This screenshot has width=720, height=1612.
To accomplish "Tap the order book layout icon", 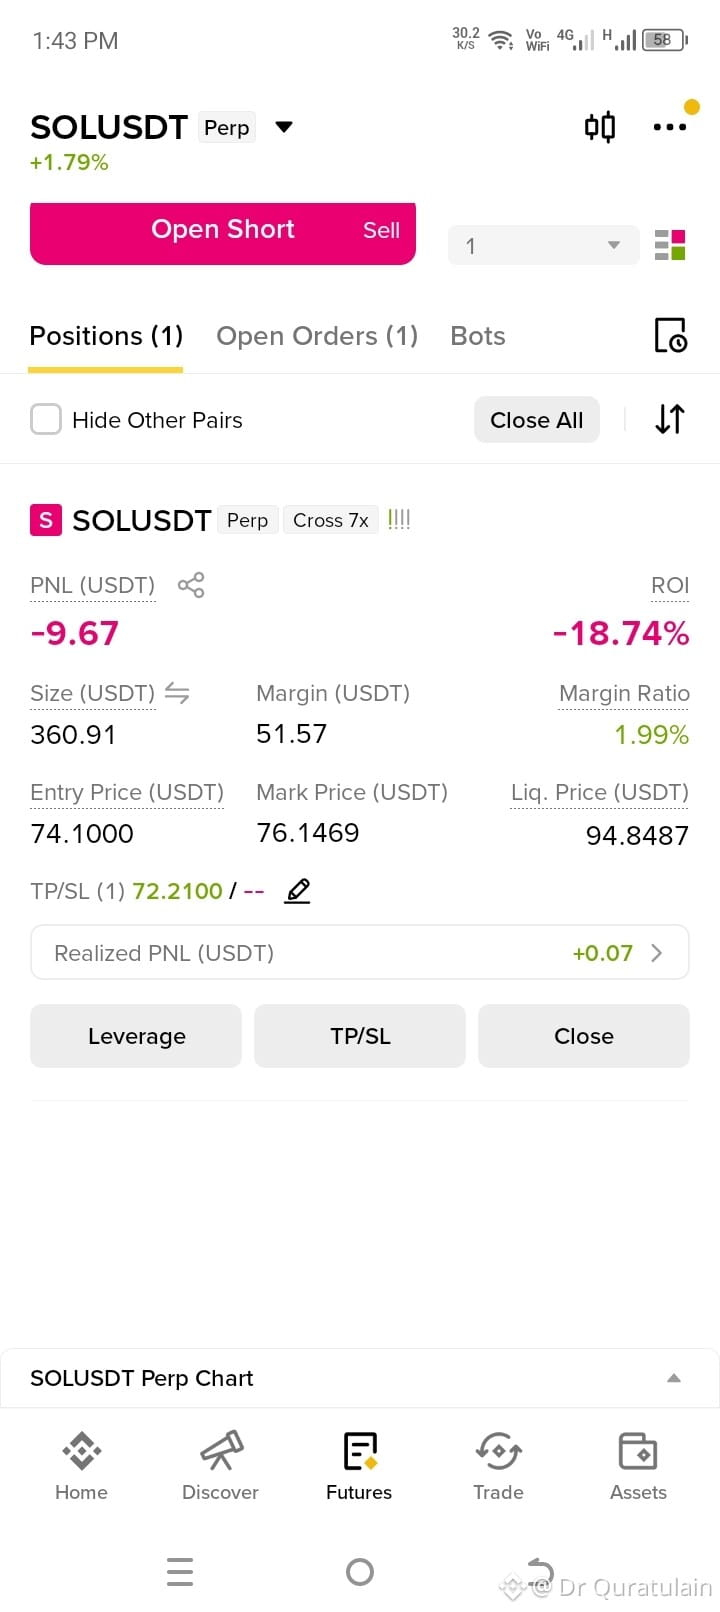I will pyautogui.click(x=670, y=245).
